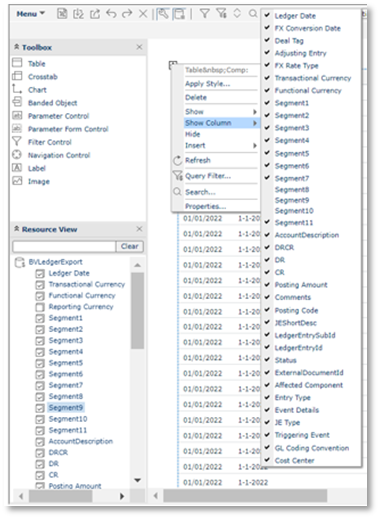Uncheck Transactional Currency in Resource View

pos(40,285)
